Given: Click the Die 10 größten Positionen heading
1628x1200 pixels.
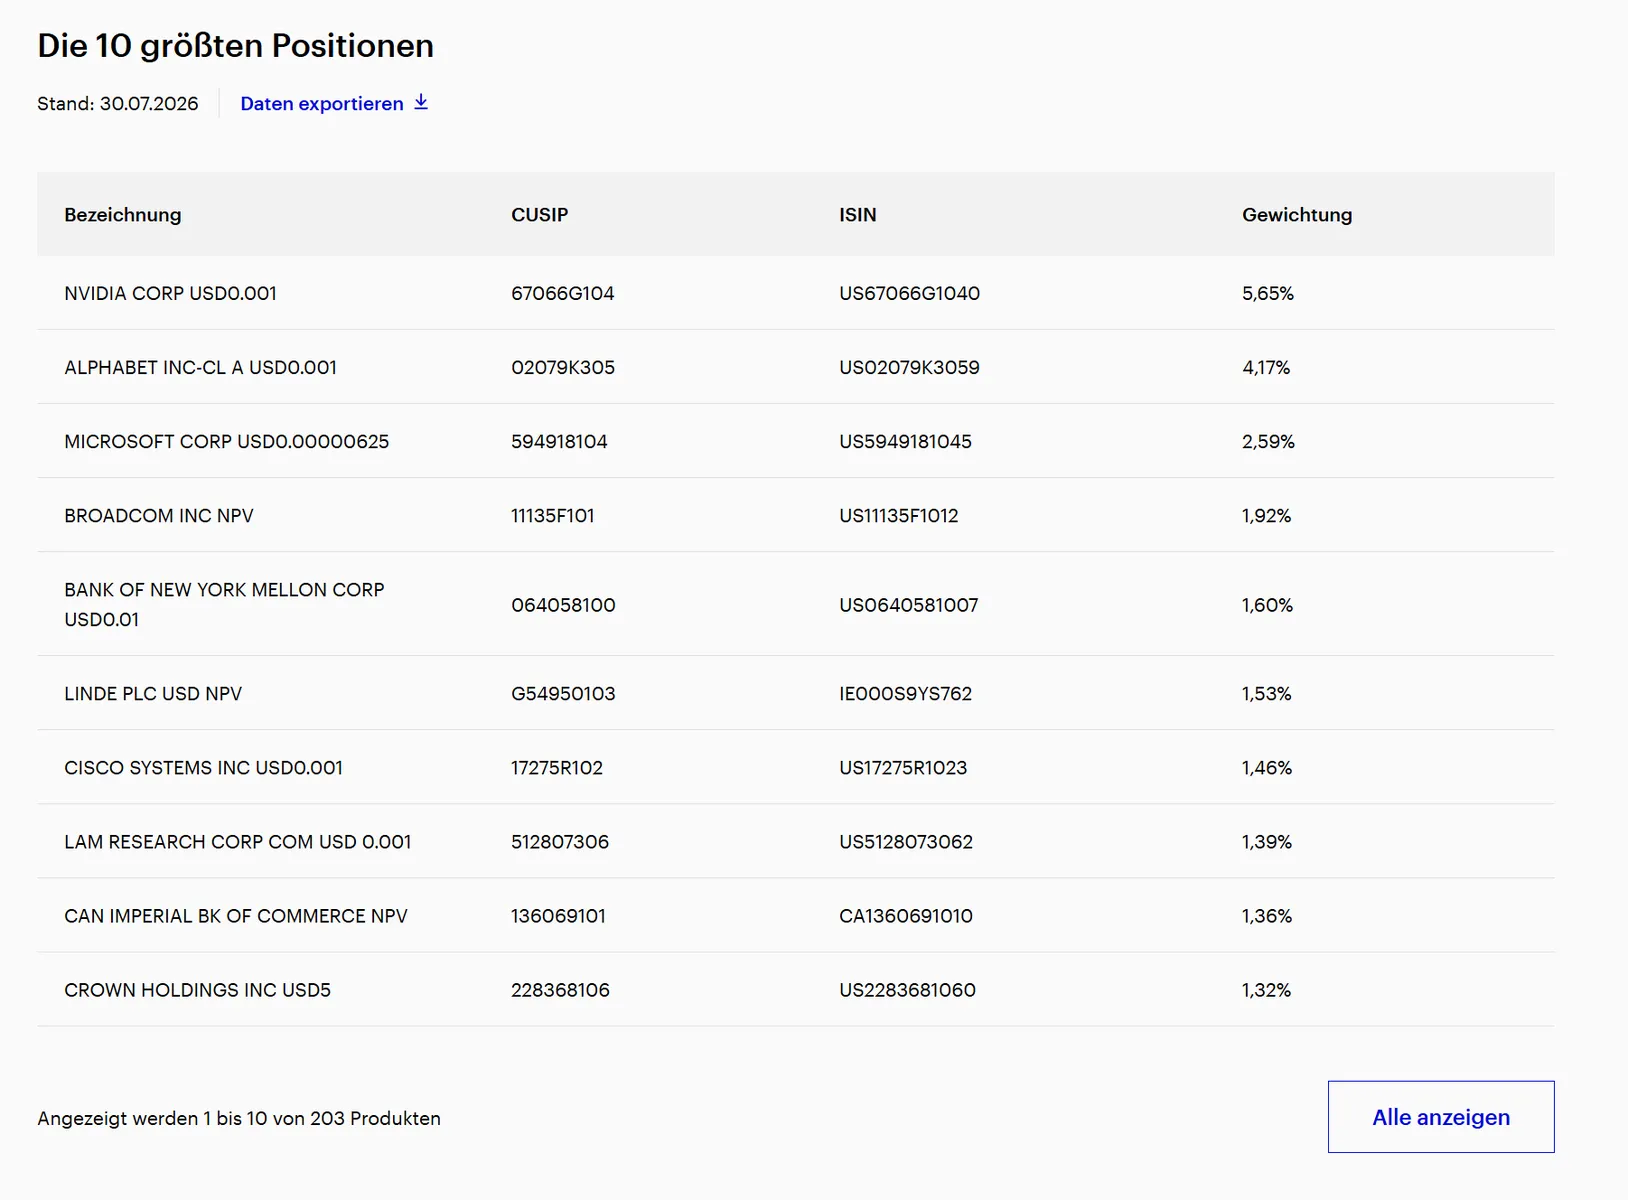Looking at the screenshot, I should (x=236, y=45).
